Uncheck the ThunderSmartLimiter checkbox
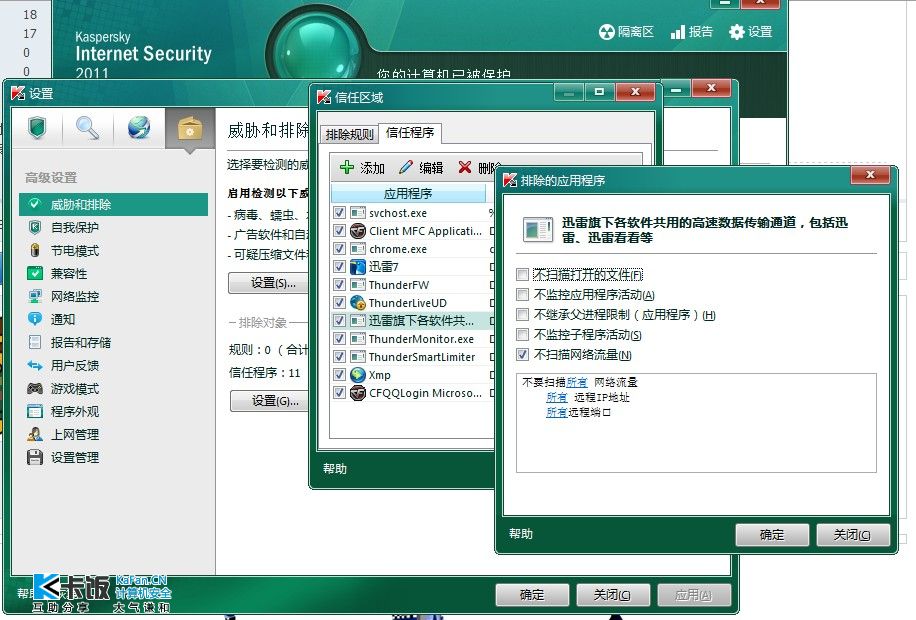The width and height of the screenshot is (916, 620). (339, 357)
